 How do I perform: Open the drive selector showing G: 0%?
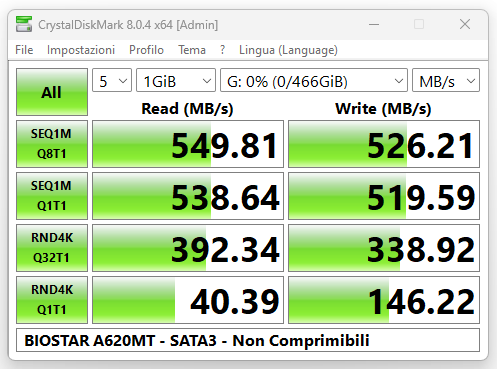pos(314,80)
